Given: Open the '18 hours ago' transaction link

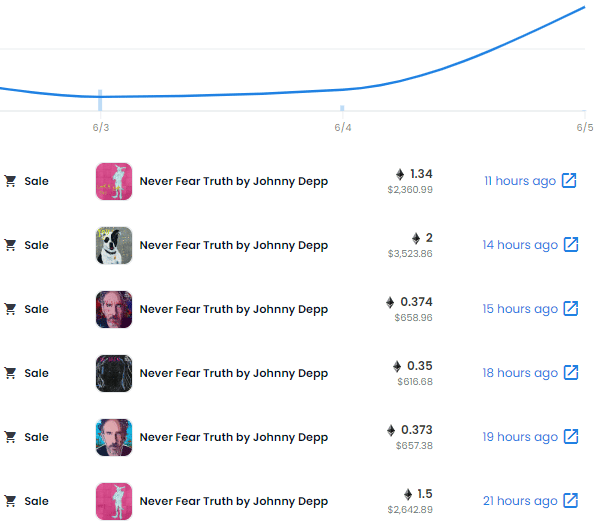Looking at the screenshot, I should point(520,373).
